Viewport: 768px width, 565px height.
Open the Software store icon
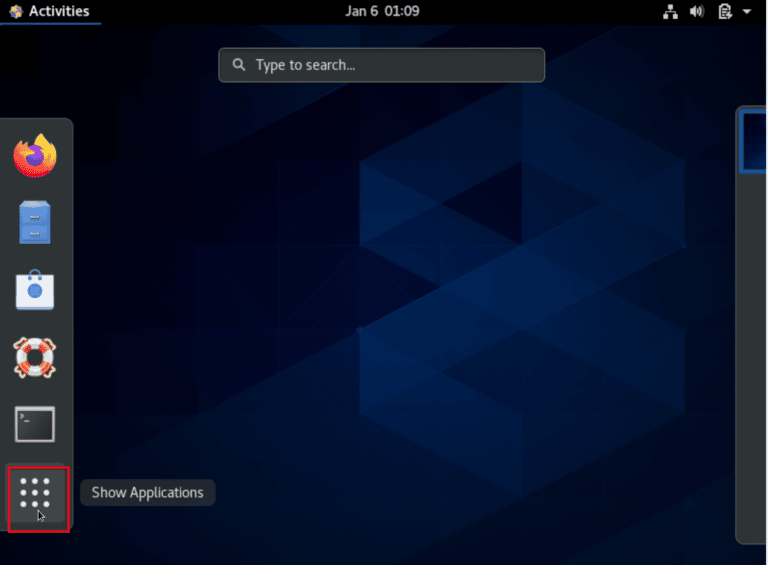point(35,289)
